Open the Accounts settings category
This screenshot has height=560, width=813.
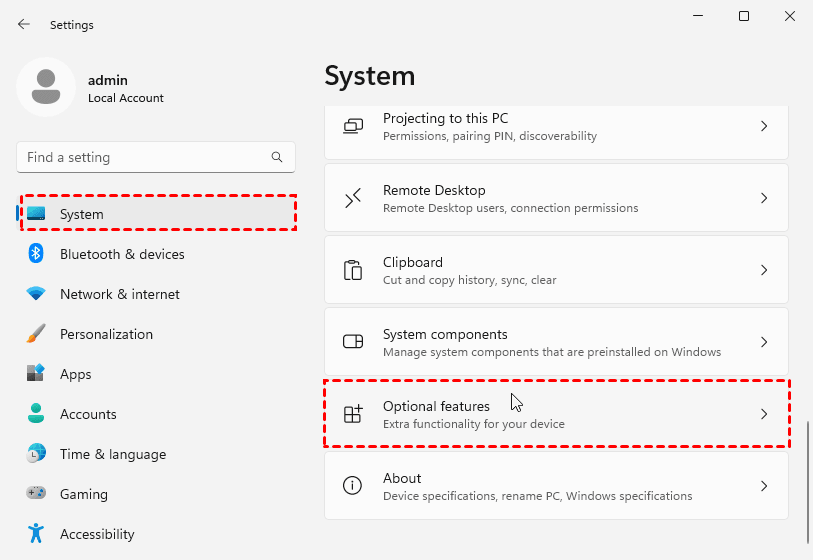[x=88, y=414]
